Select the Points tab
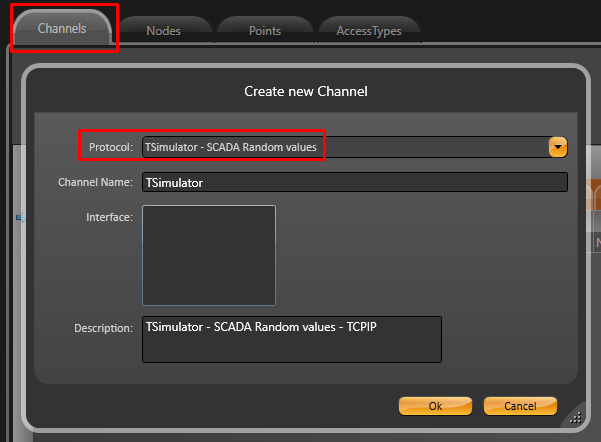Screen dimensions: 601x442 [264, 31]
